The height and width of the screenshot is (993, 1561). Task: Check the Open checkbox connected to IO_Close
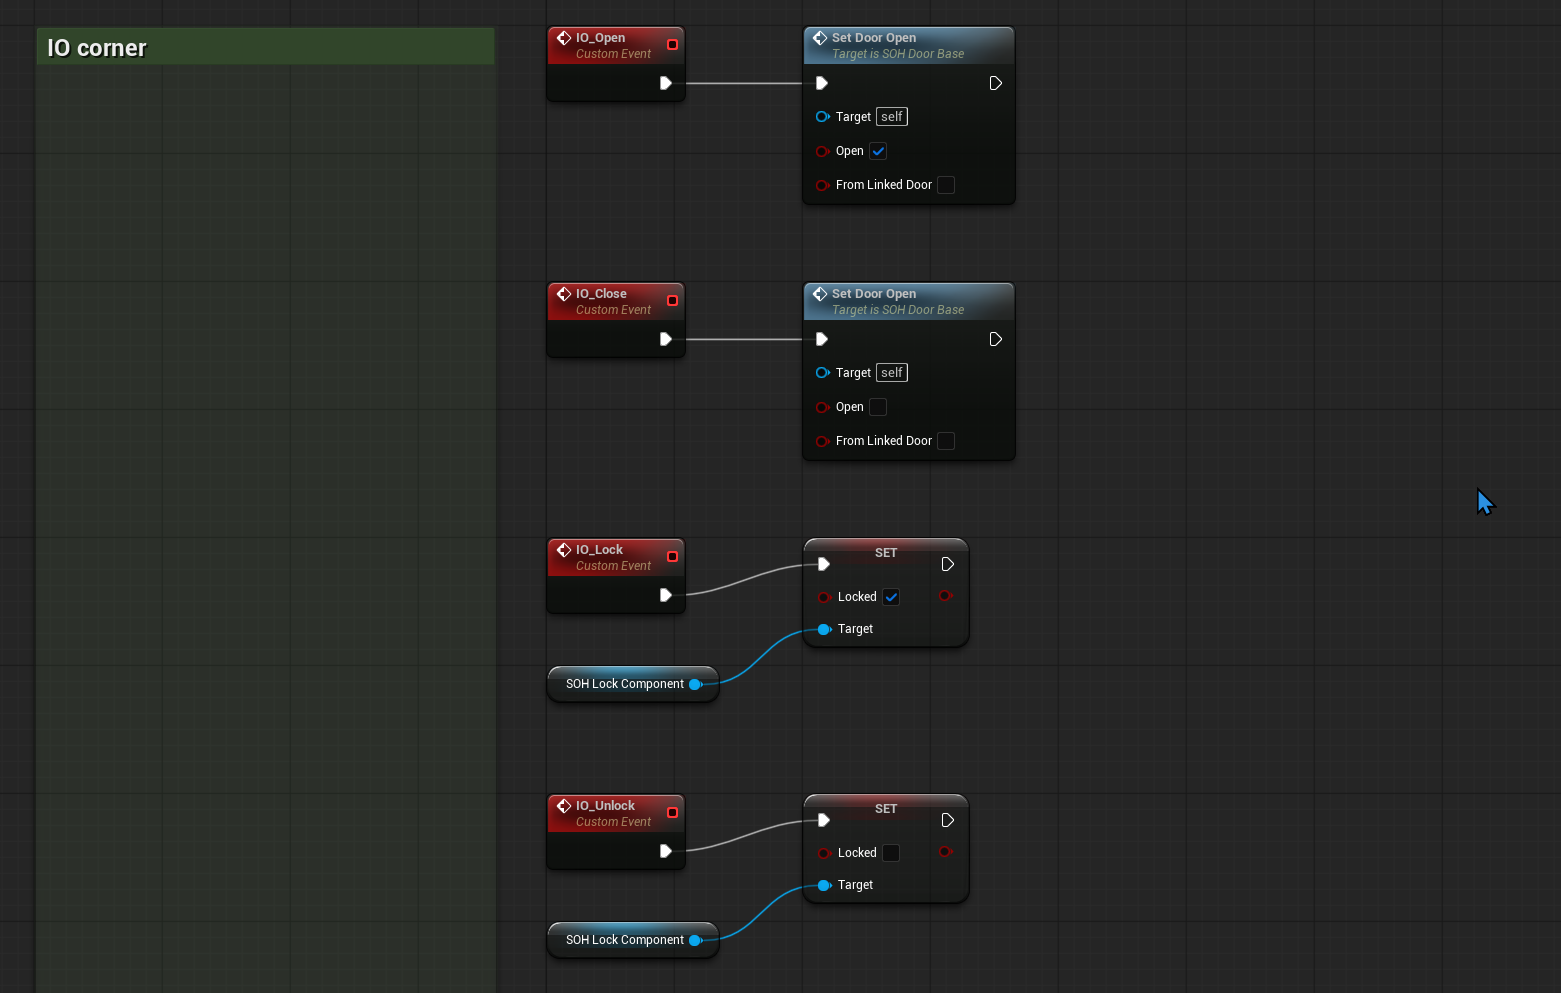(x=878, y=407)
